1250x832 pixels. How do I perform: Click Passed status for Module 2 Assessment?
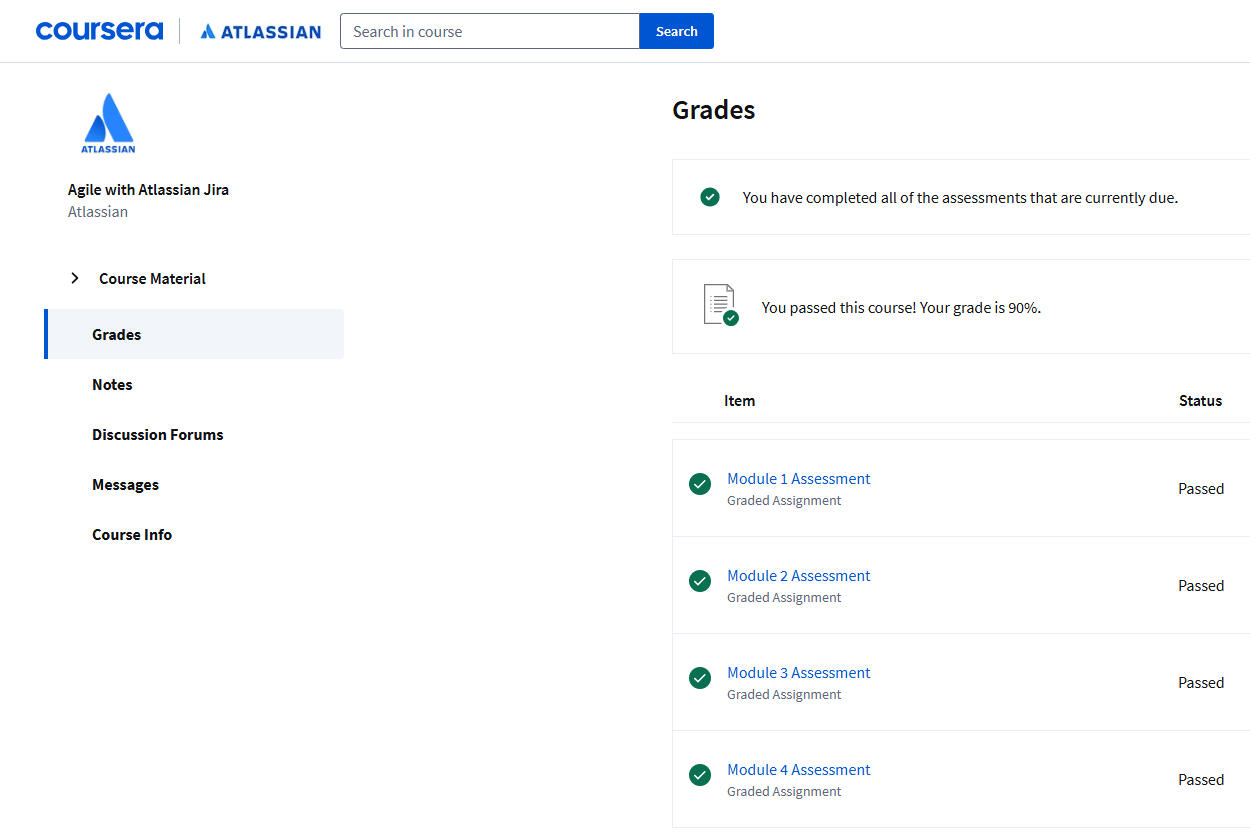1201,585
